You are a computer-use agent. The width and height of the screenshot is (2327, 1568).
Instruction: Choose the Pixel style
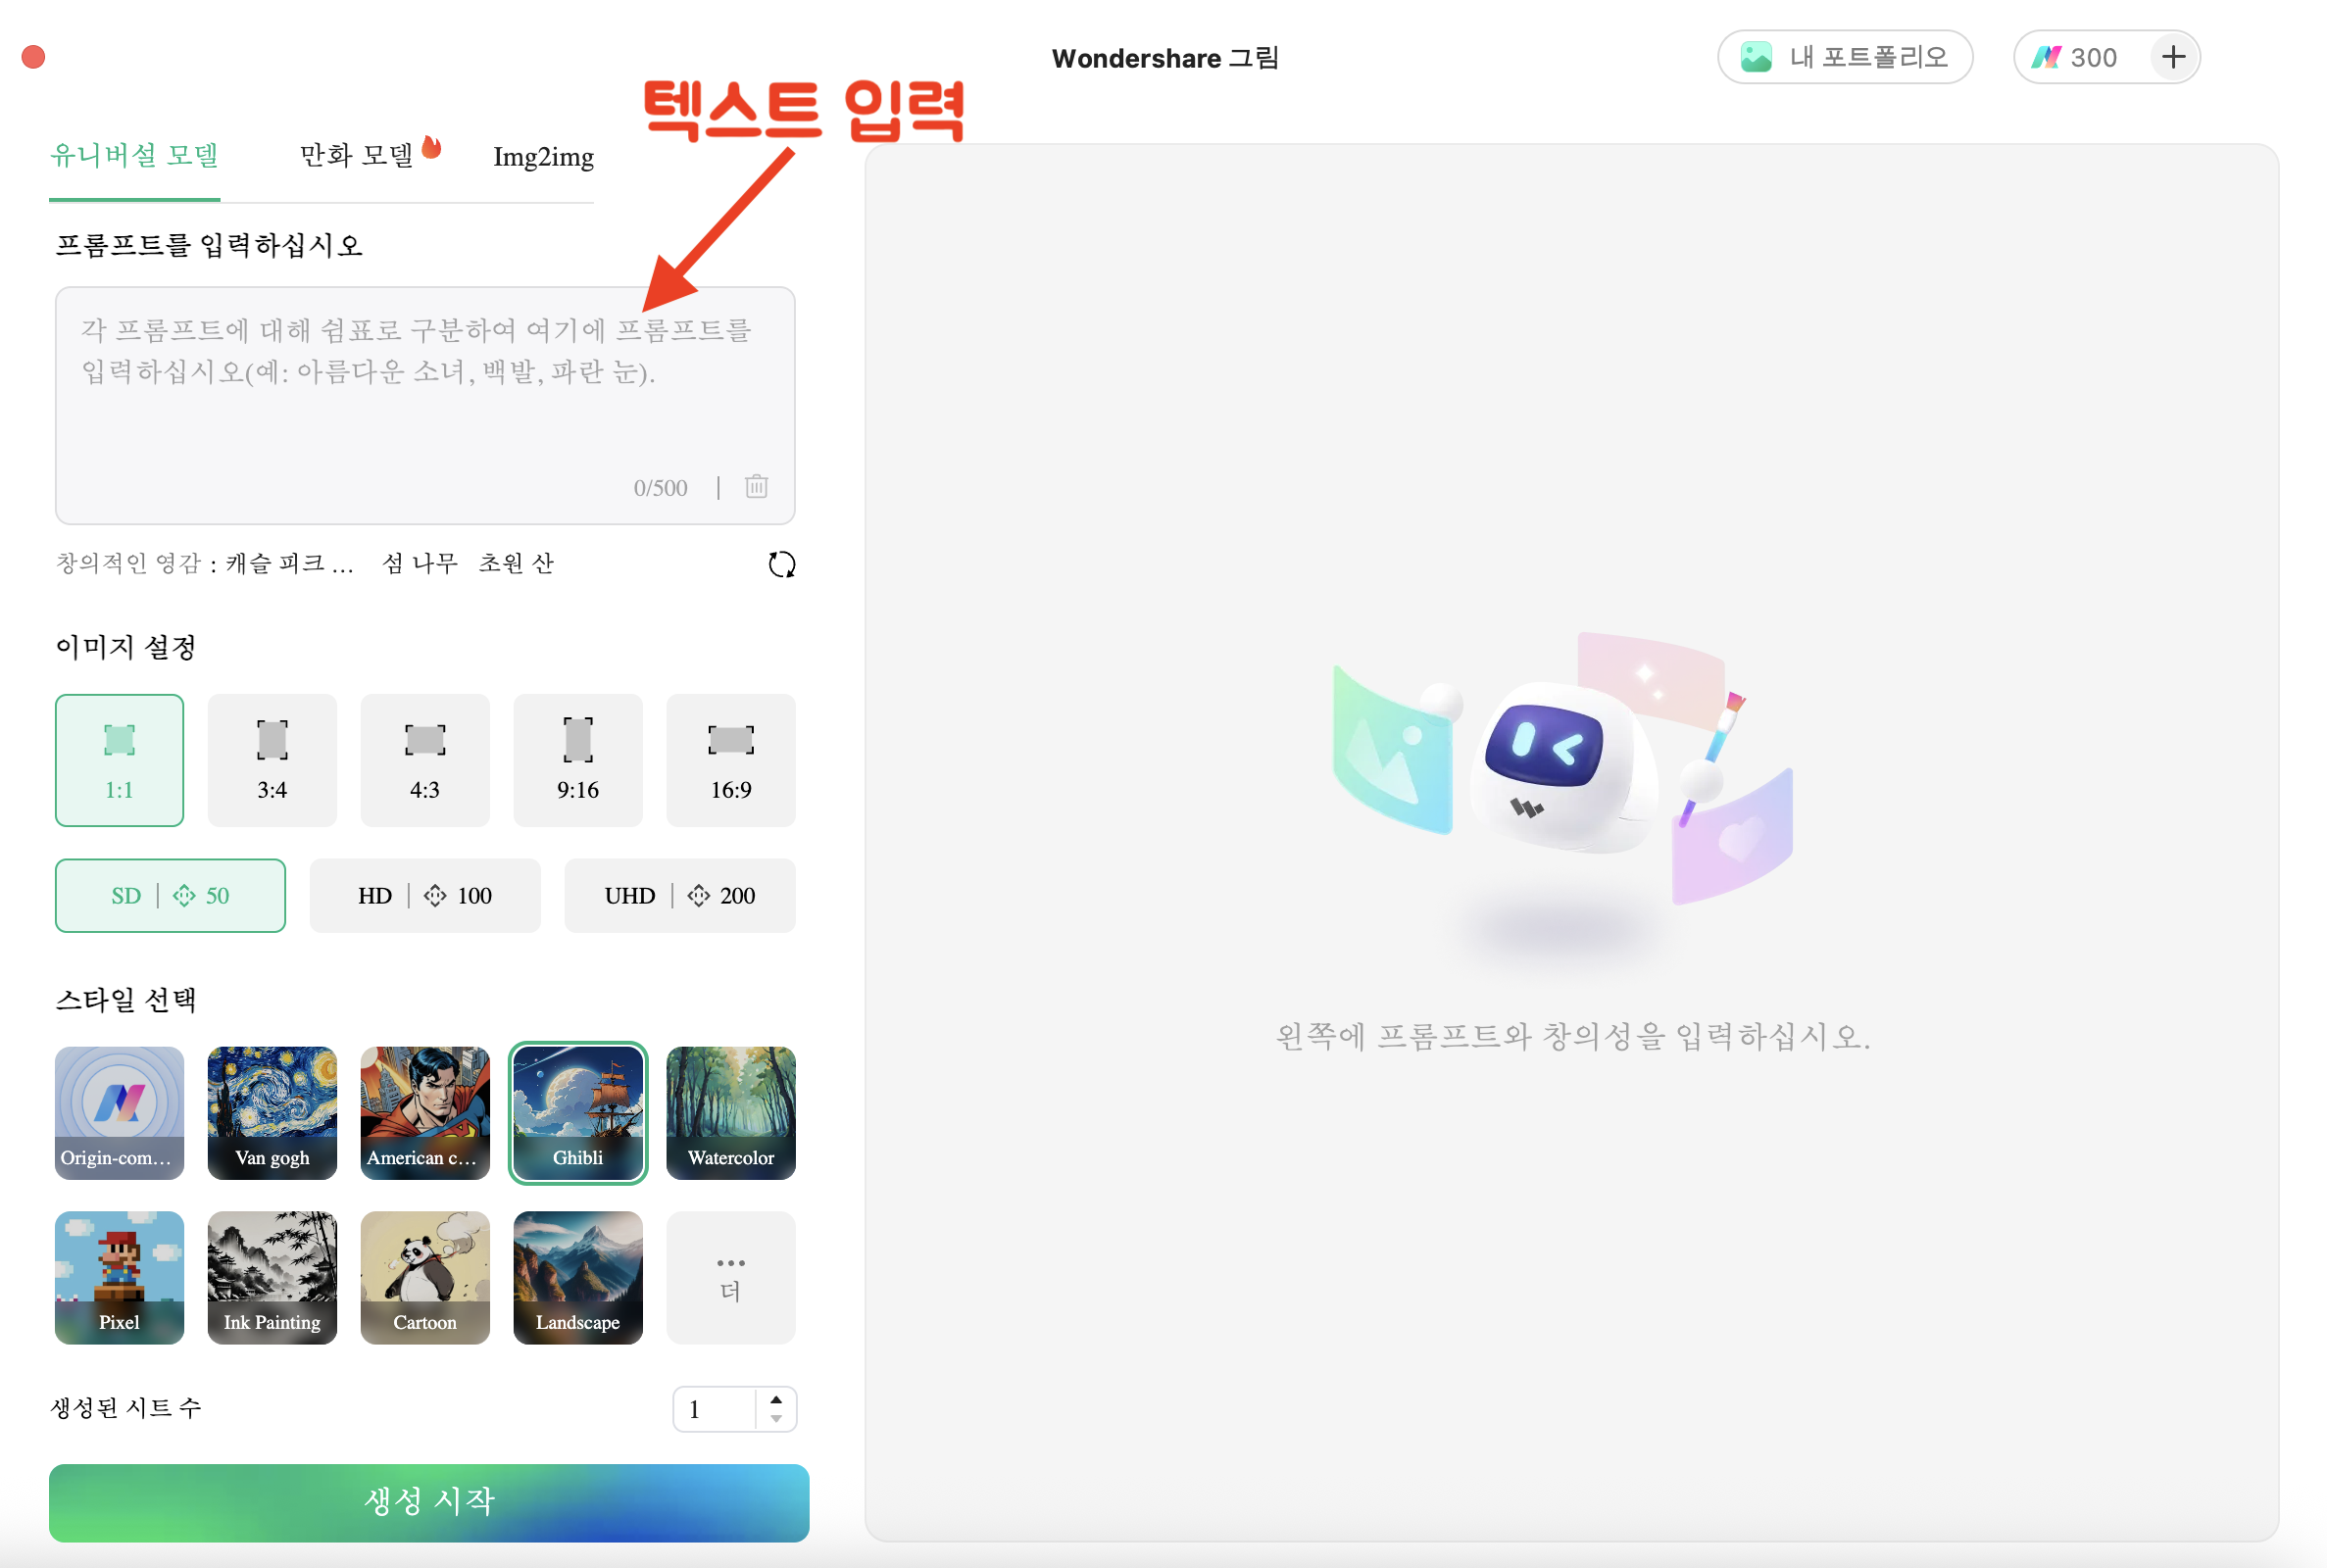(119, 1278)
